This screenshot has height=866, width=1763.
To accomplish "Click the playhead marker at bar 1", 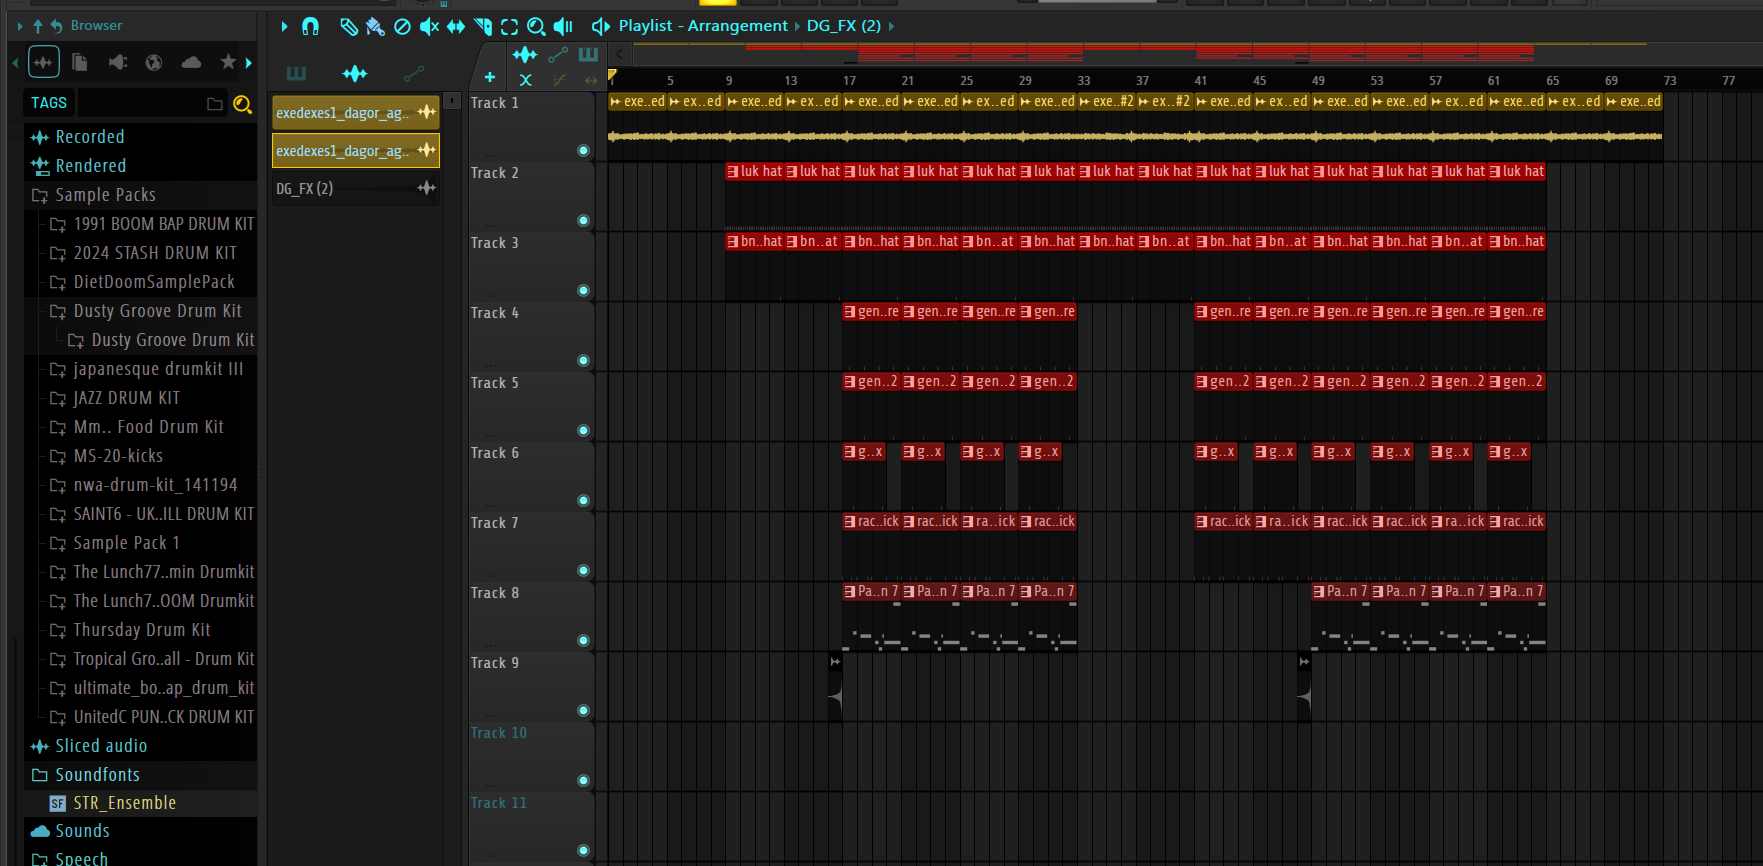I will pos(612,75).
